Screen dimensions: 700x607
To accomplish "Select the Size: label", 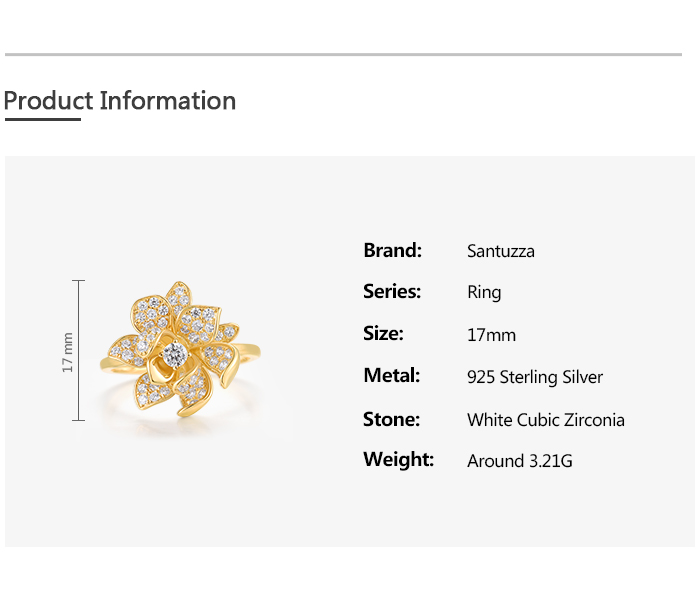I will click(x=383, y=334).
